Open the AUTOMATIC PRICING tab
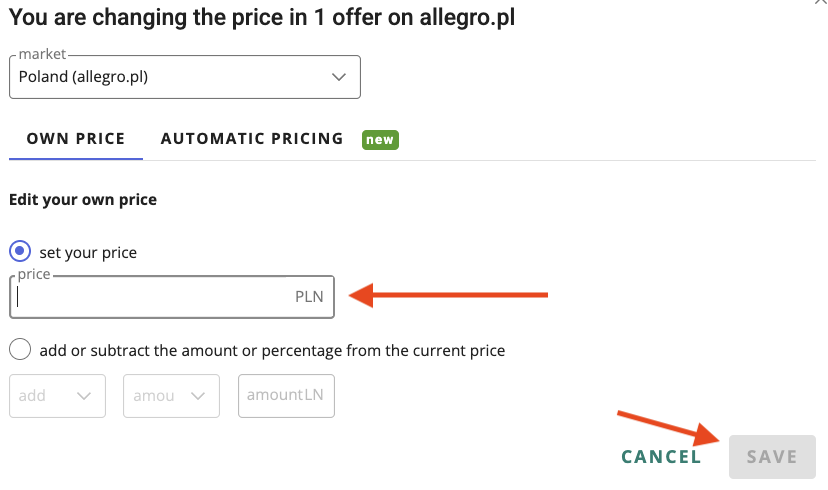The height and width of the screenshot is (490, 828). (252, 139)
